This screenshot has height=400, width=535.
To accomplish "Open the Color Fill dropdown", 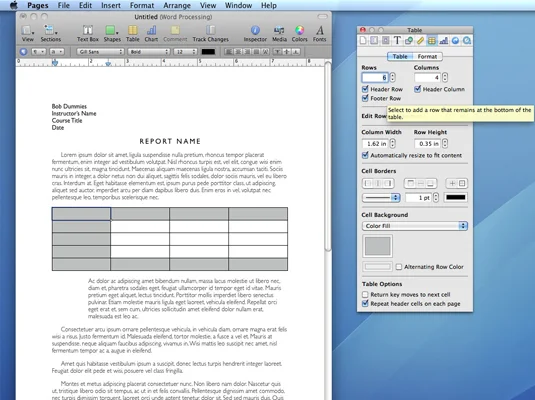I will point(415,226).
